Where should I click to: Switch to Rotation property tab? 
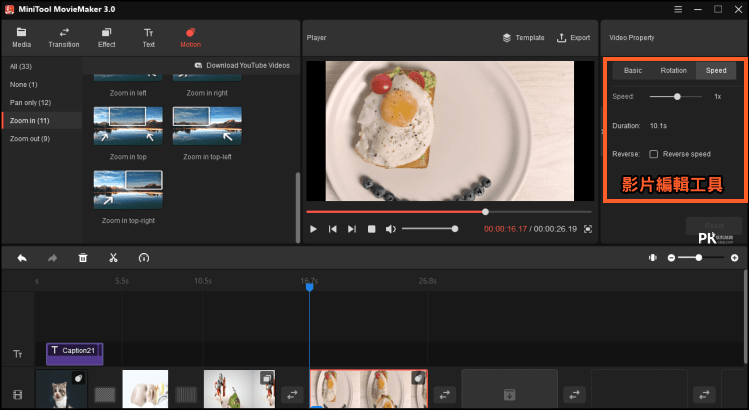[x=674, y=70]
